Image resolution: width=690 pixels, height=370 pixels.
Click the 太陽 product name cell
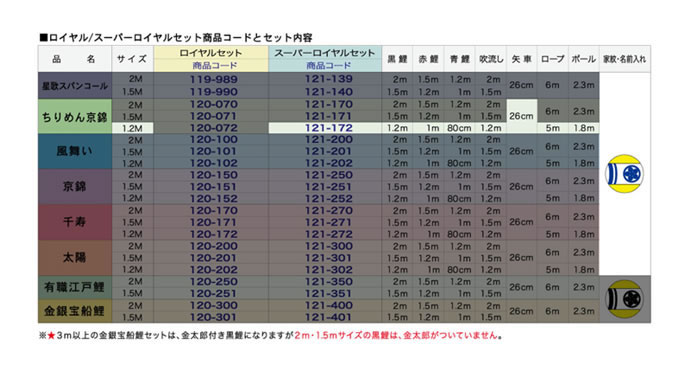point(75,257)
